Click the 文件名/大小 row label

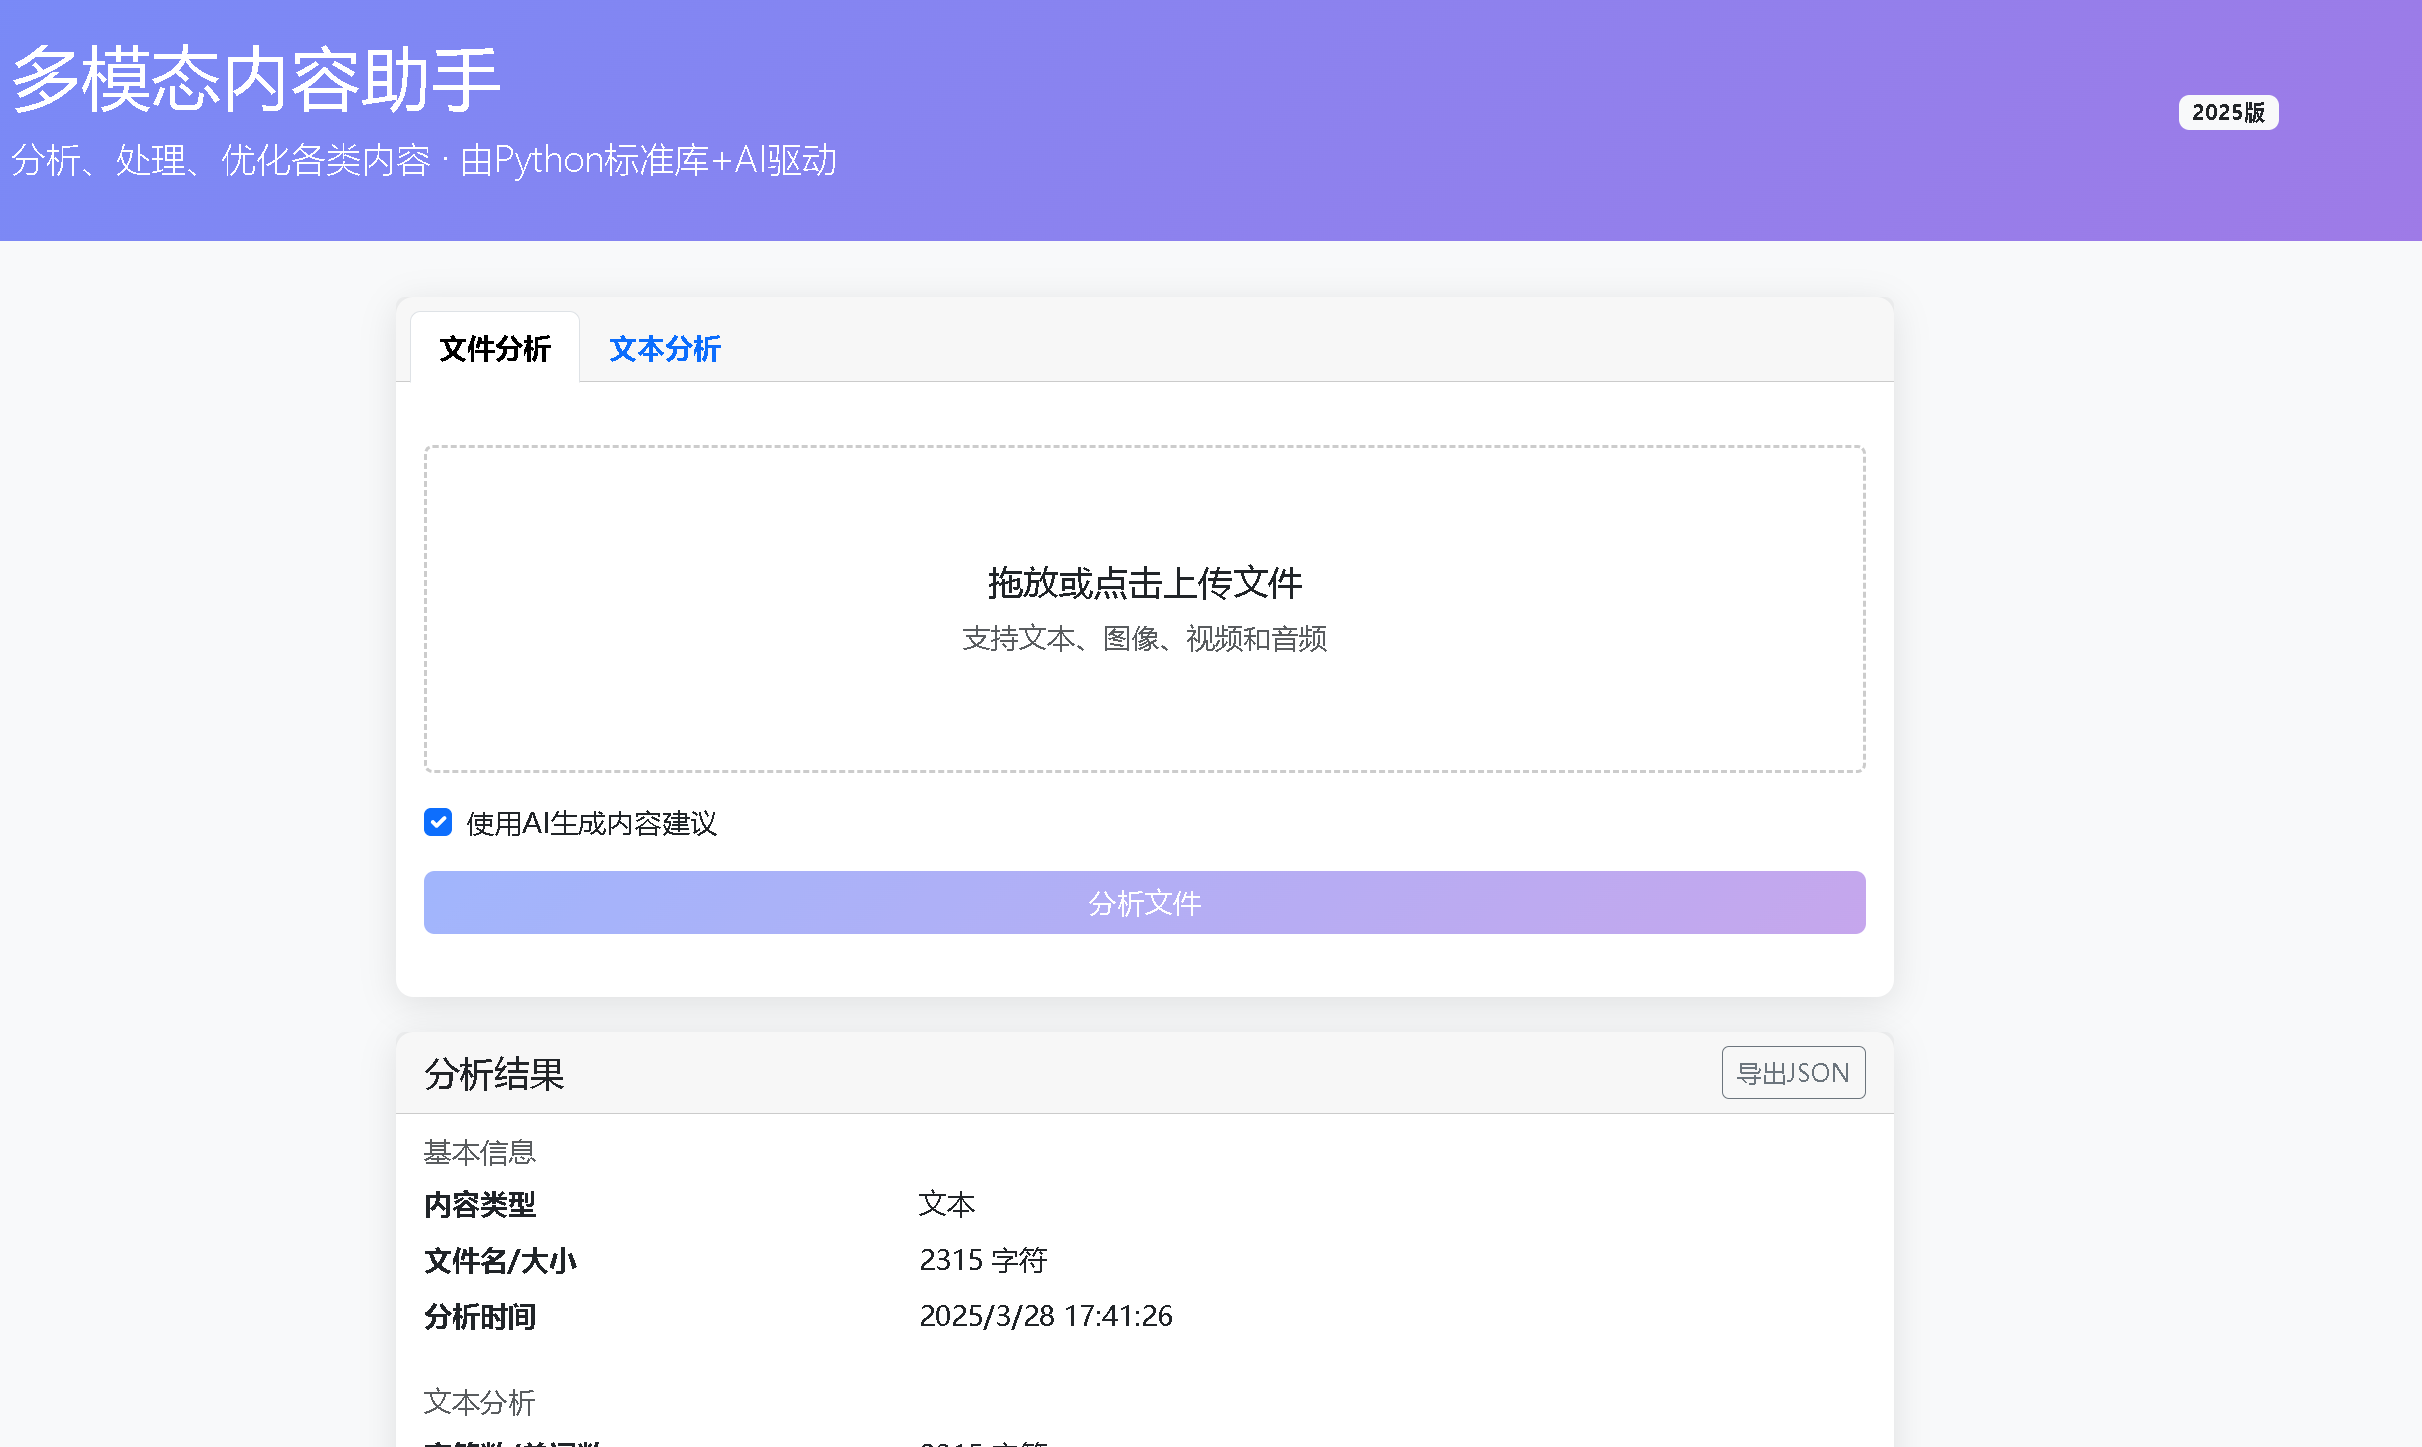click(x=500, y=1260)
